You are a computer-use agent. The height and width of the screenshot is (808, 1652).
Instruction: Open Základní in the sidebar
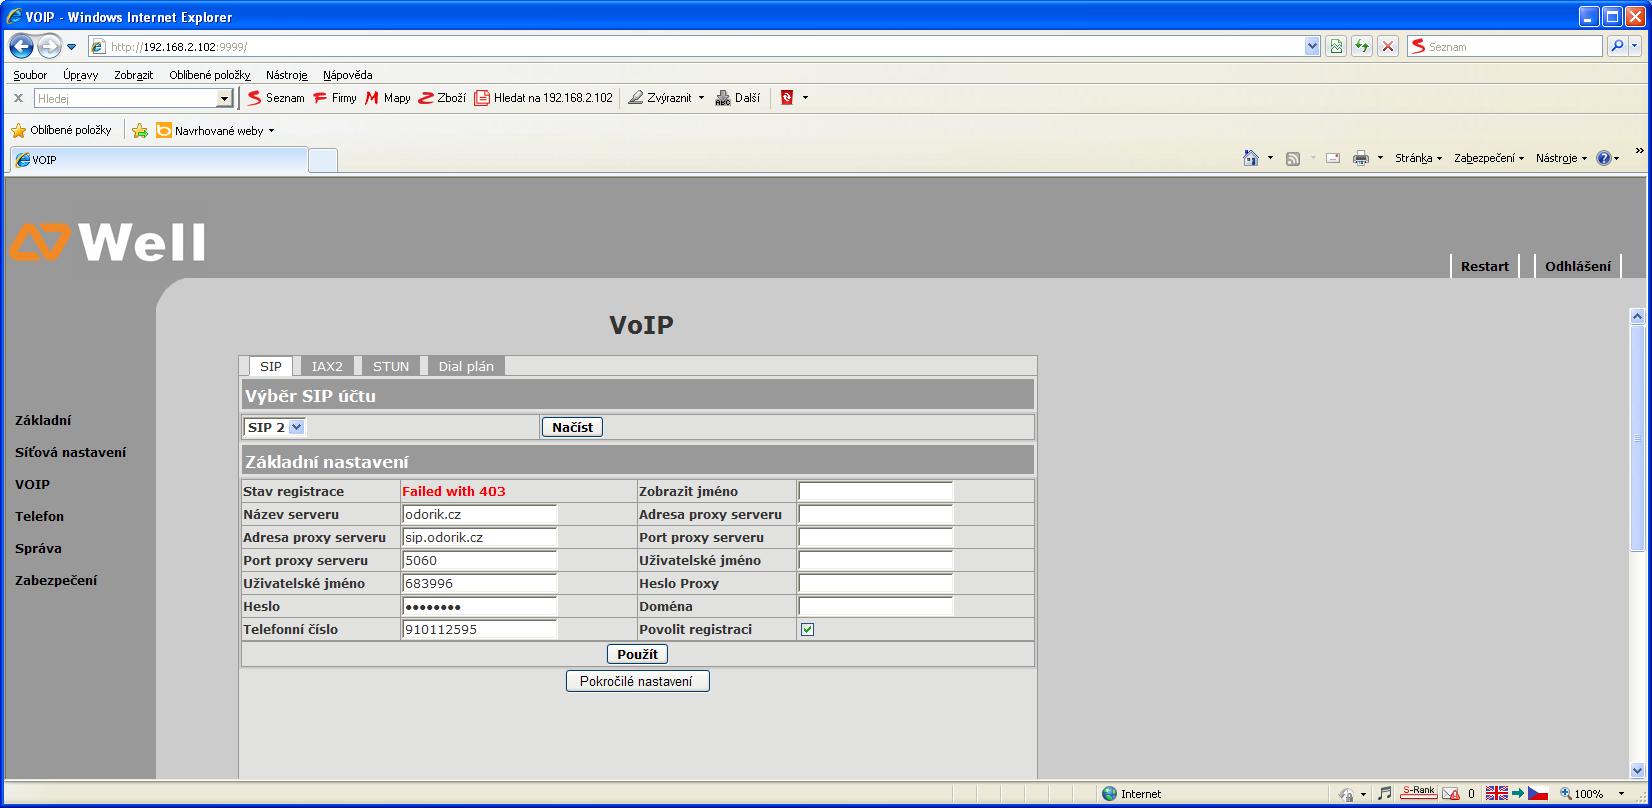coord(43,421)
